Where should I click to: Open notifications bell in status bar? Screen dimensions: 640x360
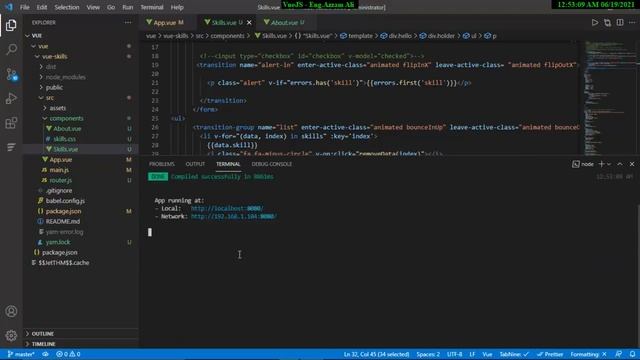pyautogui.click(x=632, y=354)
